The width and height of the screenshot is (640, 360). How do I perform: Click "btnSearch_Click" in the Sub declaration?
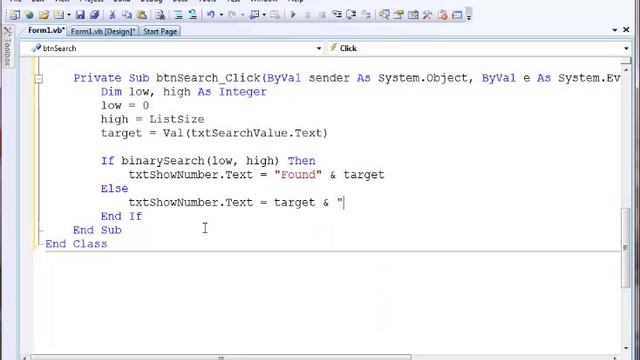pyautogui.click(x=208, y=78)
